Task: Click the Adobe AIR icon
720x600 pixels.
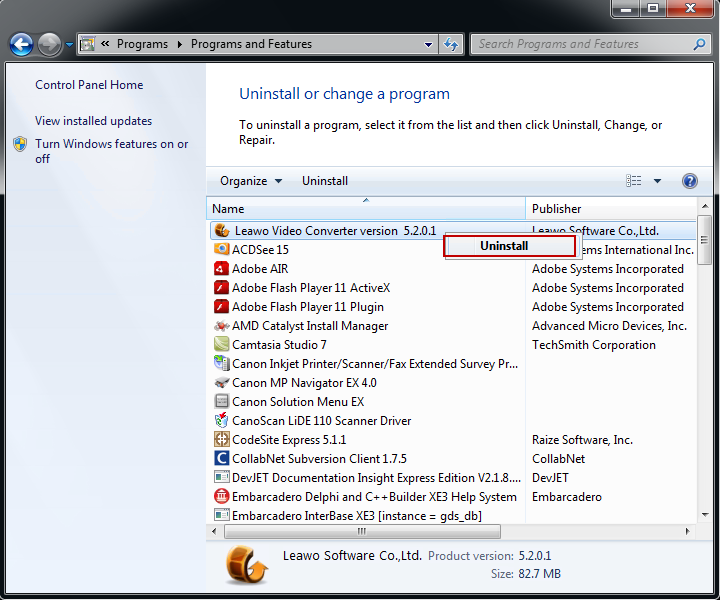Action: point(221,268)
